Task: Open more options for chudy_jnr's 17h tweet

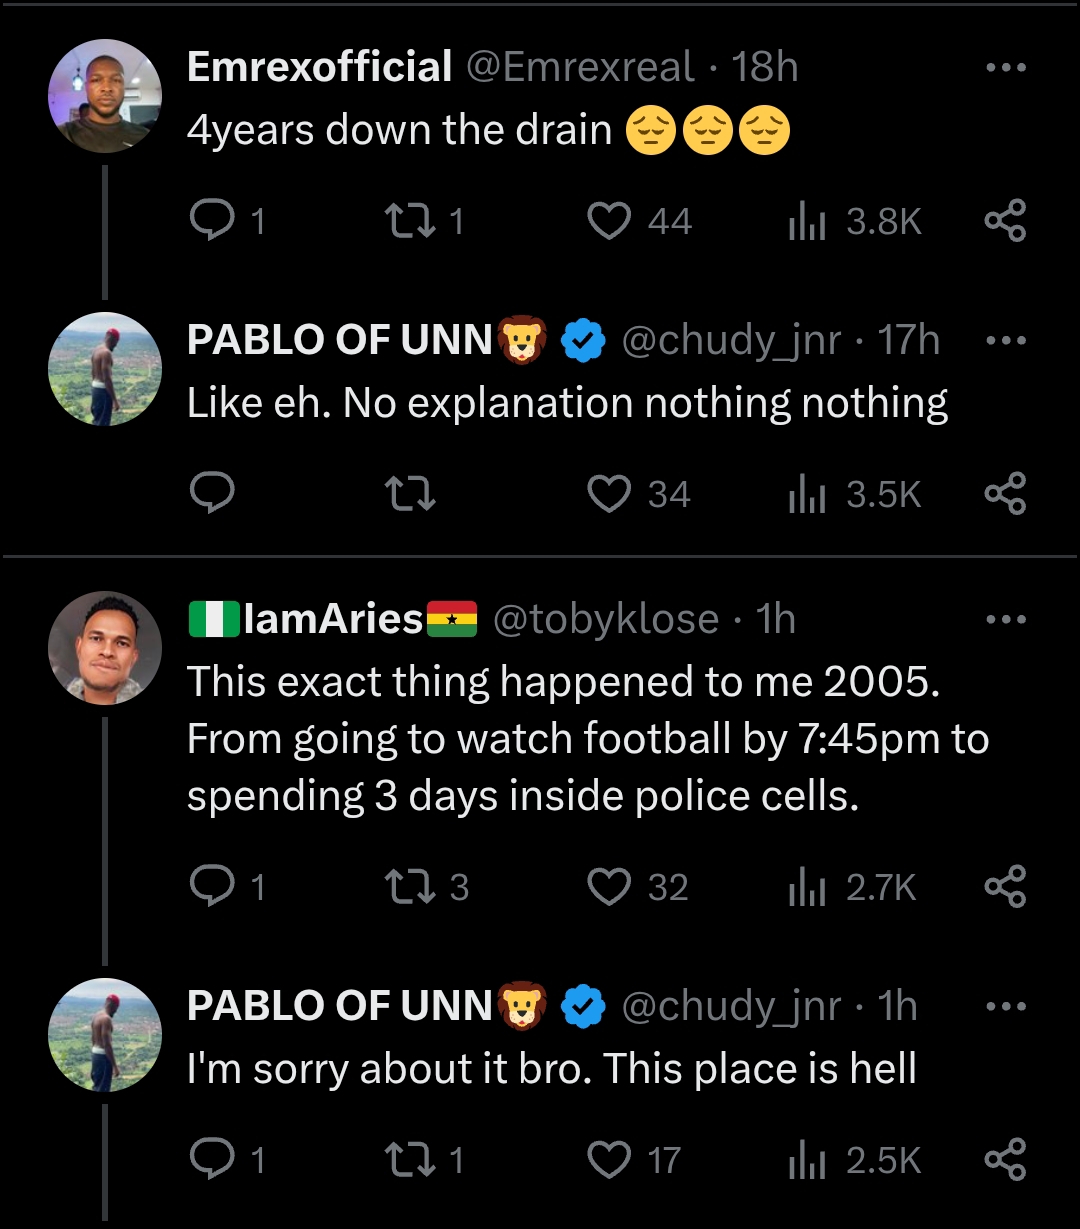Action: click(x=1005, y=341)
